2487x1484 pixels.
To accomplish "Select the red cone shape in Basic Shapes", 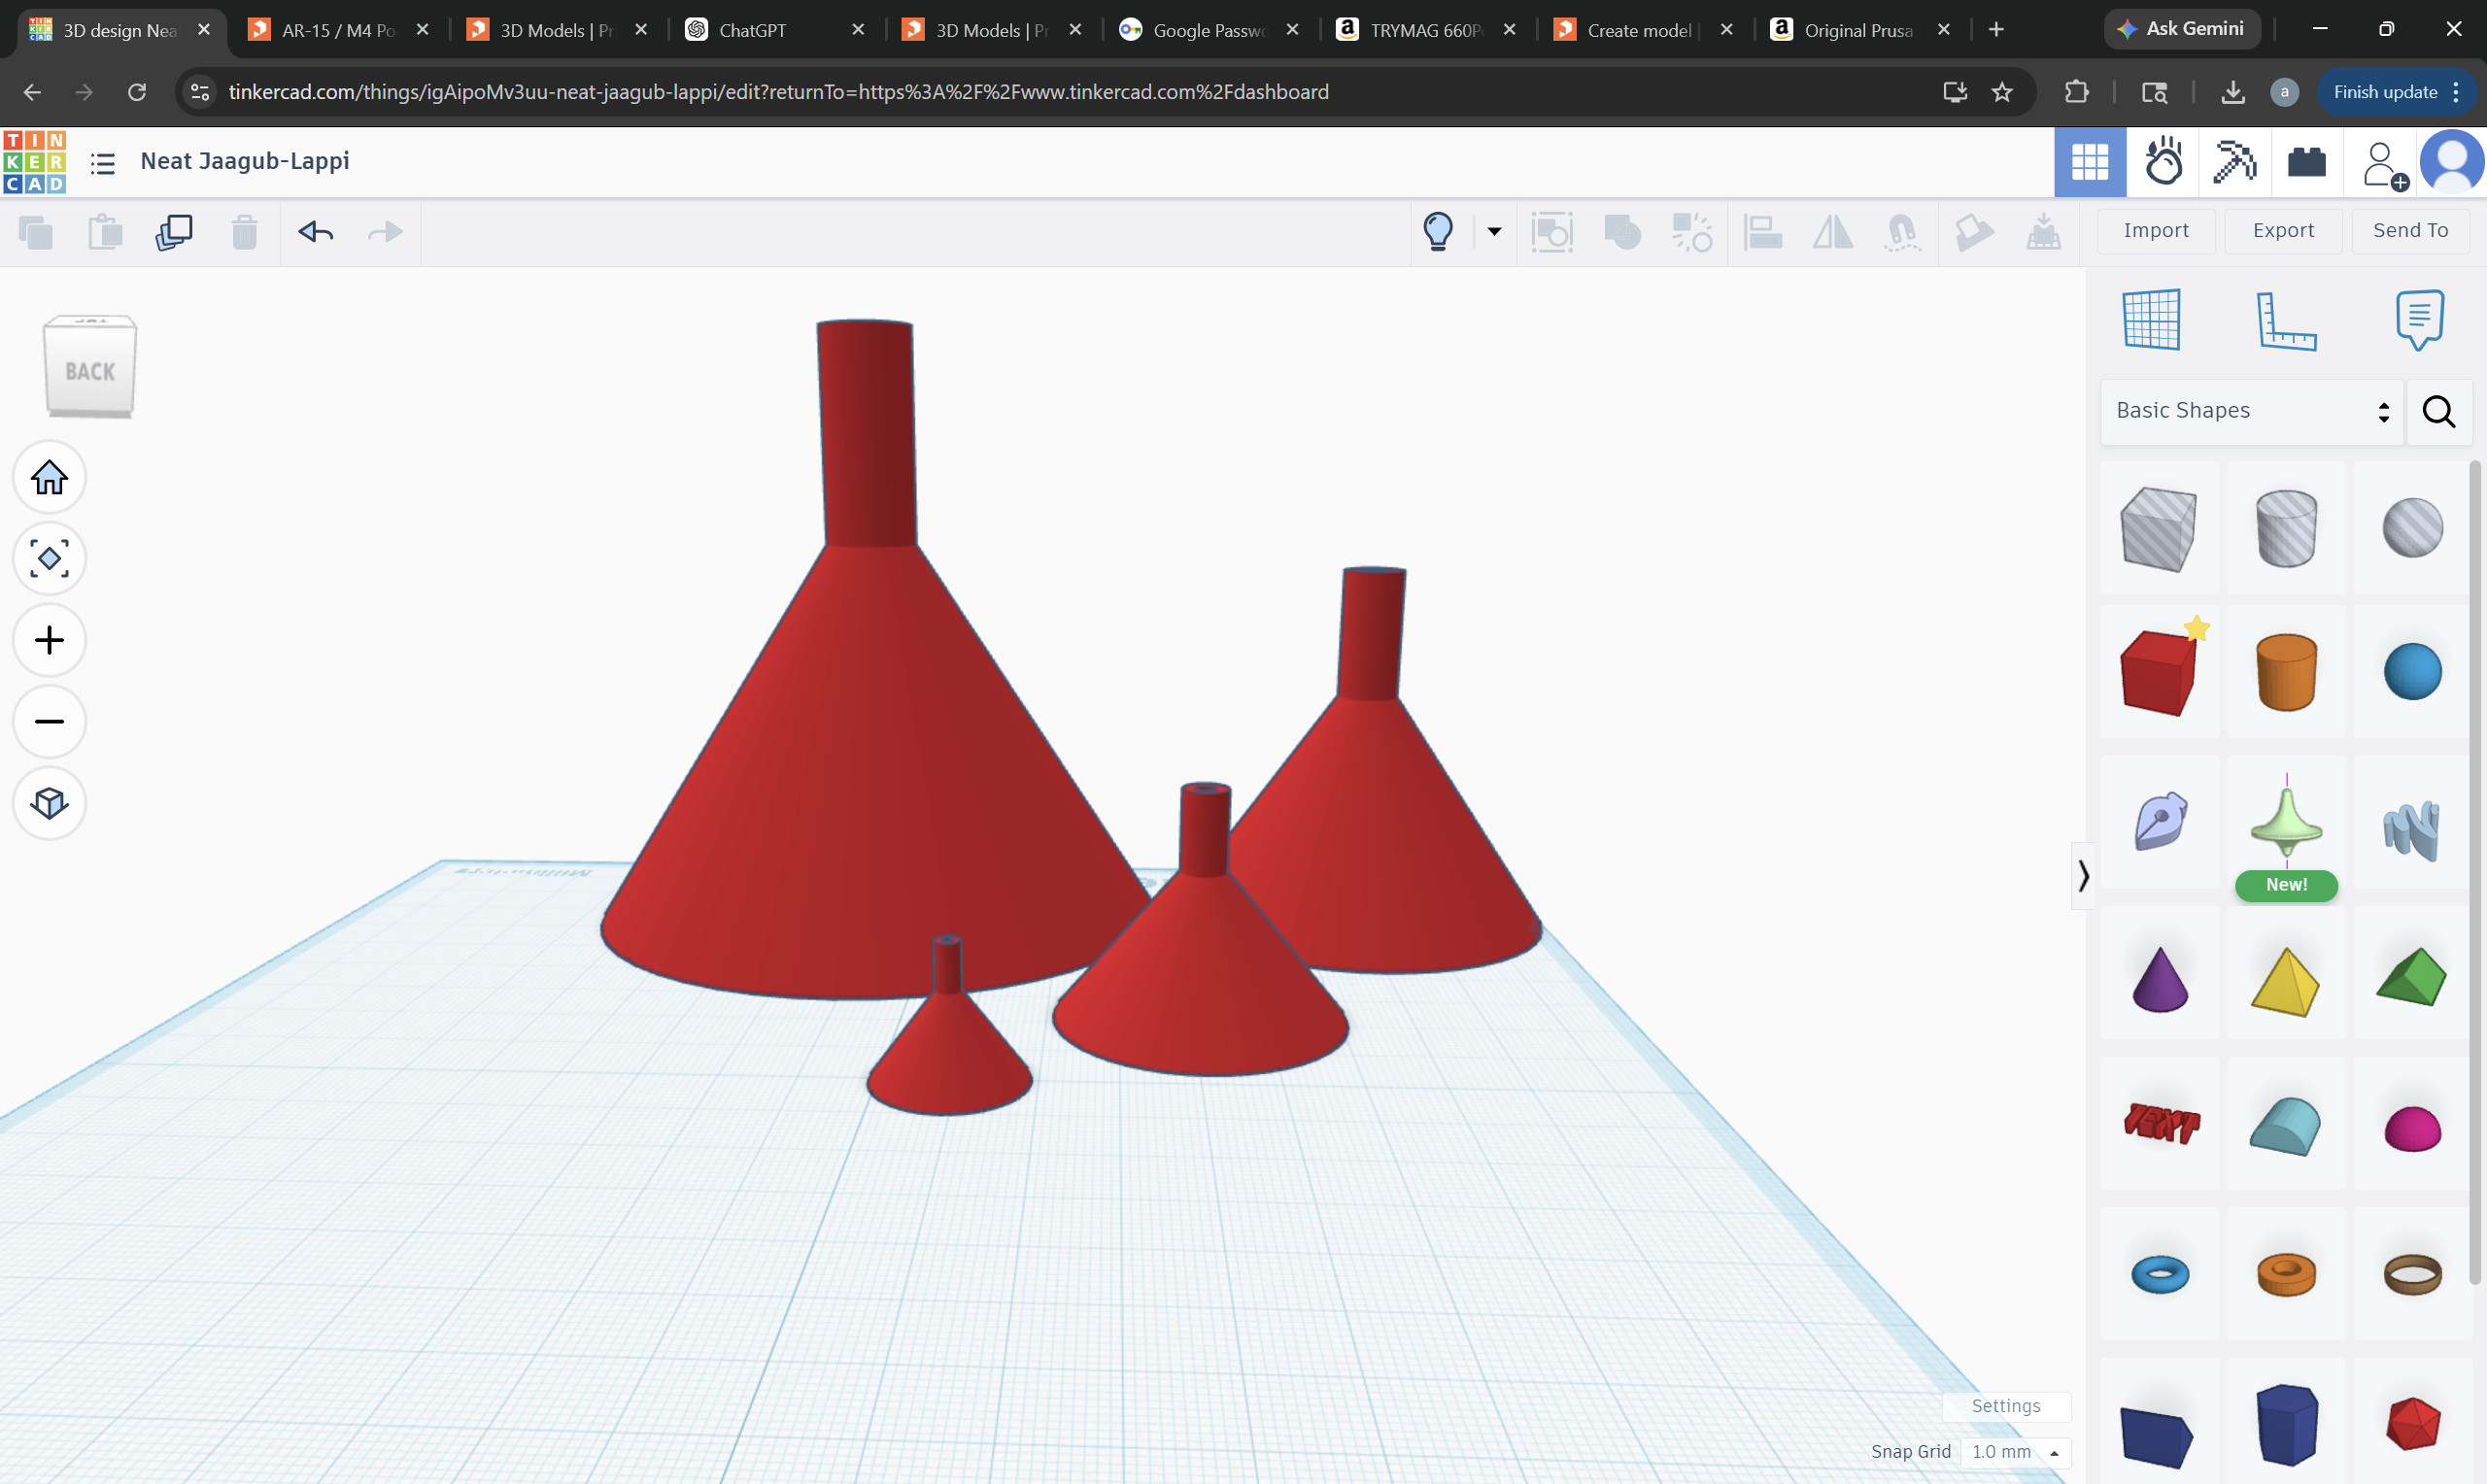I will click(2159, 975).
